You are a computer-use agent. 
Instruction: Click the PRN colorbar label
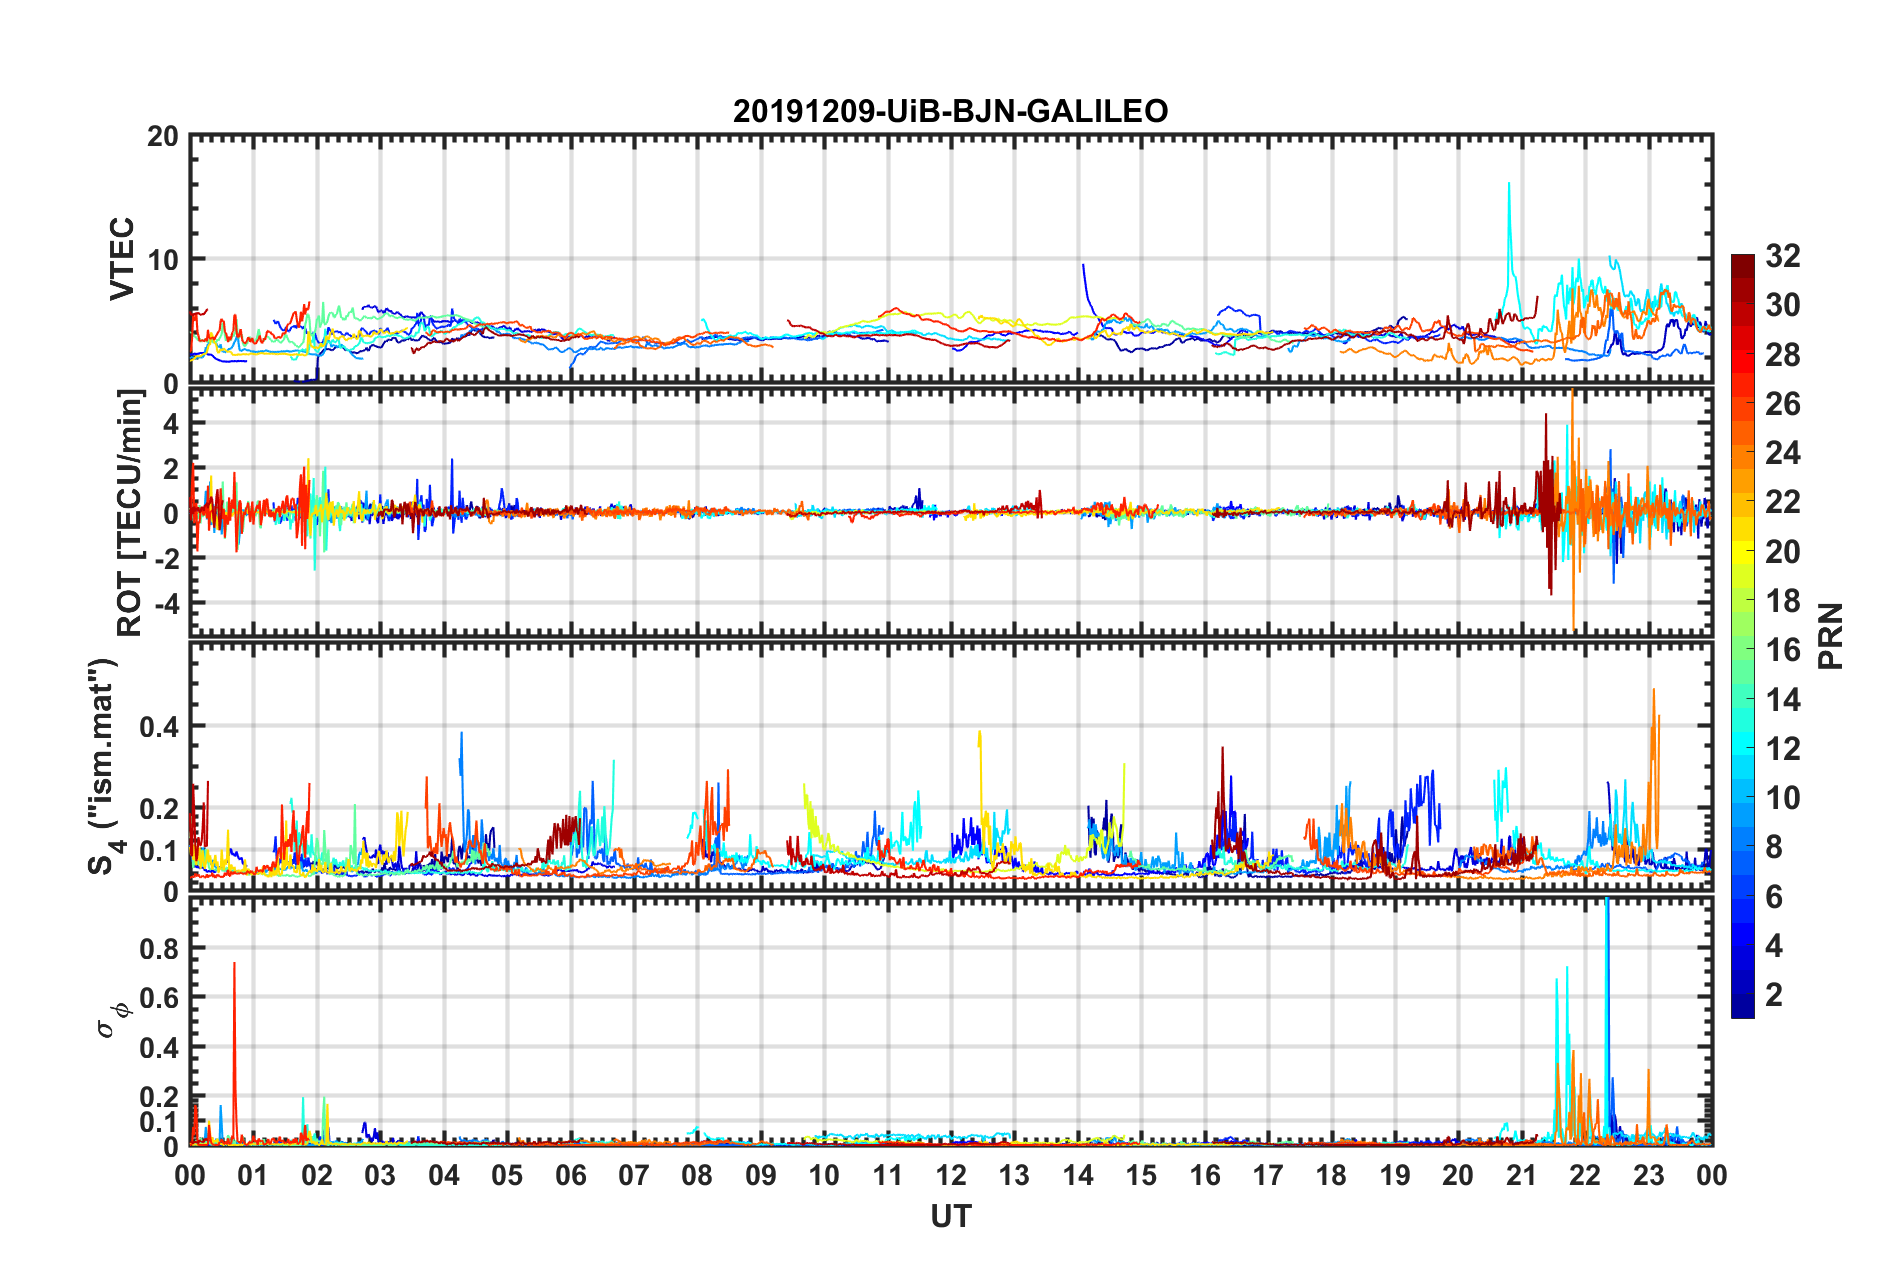pyautogui.click(x=1831, y=636)
